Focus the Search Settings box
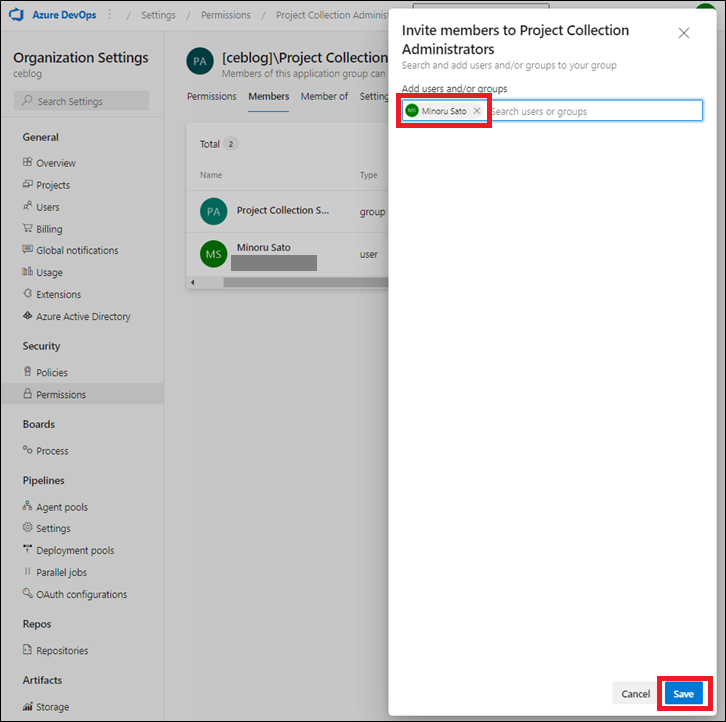Image resolution: width=726 pixels, height=722 pixels. tap(81, 100)
